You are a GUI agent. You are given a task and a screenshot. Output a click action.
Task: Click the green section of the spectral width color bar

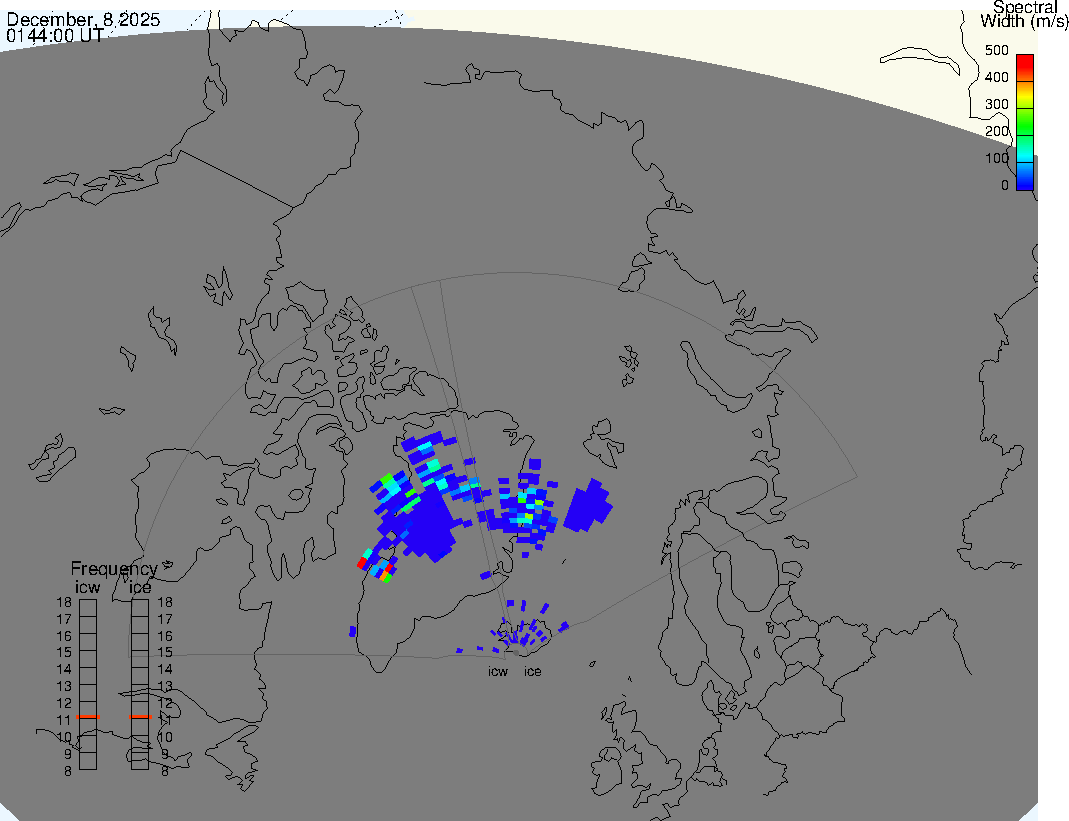click(x=1025, y=121)
